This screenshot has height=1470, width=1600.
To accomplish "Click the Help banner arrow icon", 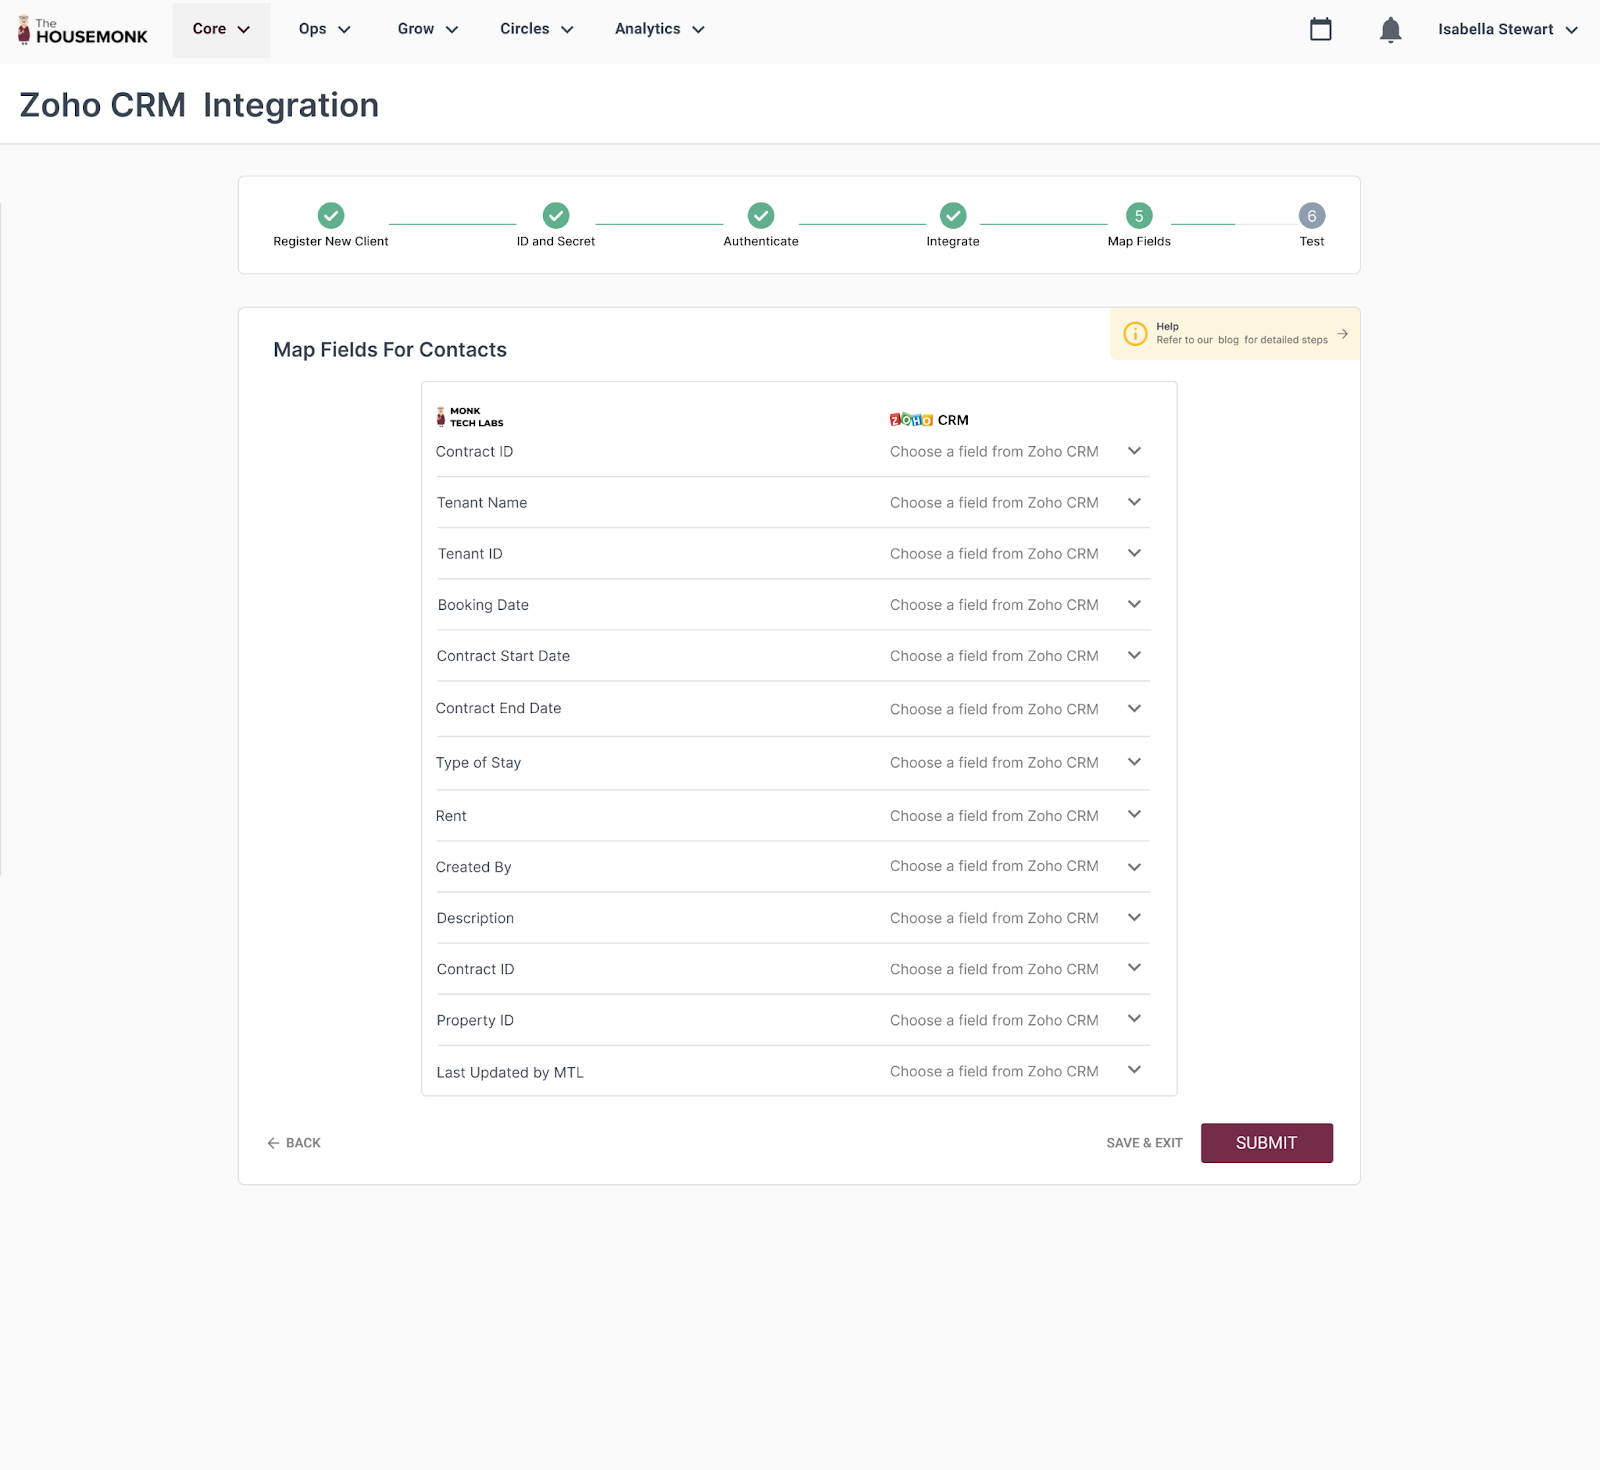I will pos(1342,334).
